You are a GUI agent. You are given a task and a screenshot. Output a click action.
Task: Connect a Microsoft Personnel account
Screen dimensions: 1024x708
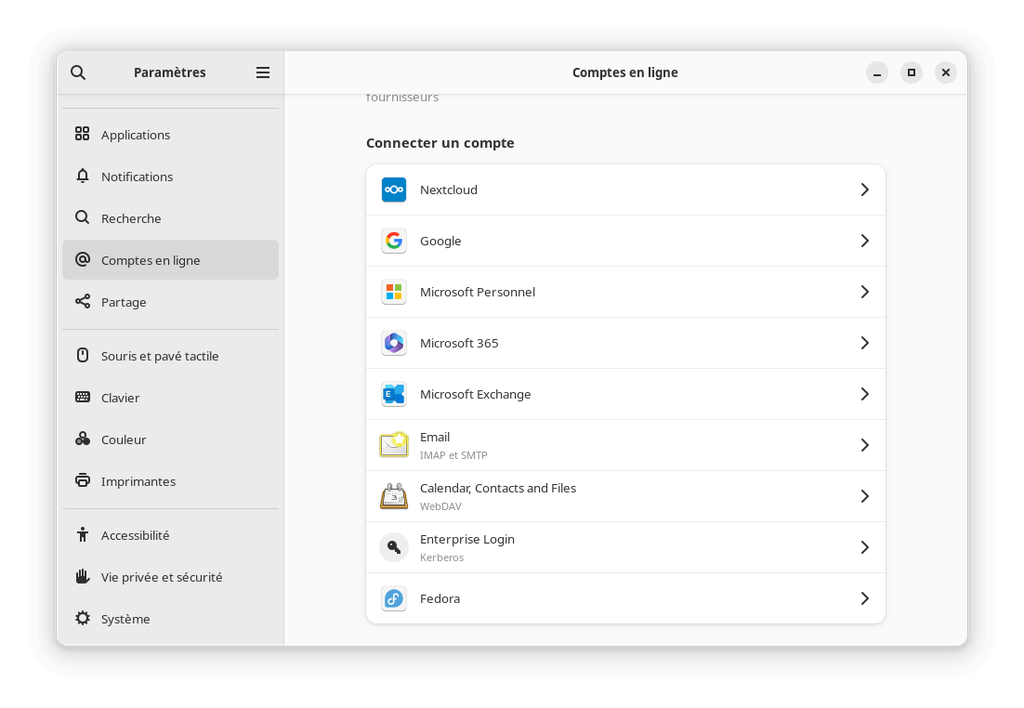pyautogui.click(x=626, y=292)
